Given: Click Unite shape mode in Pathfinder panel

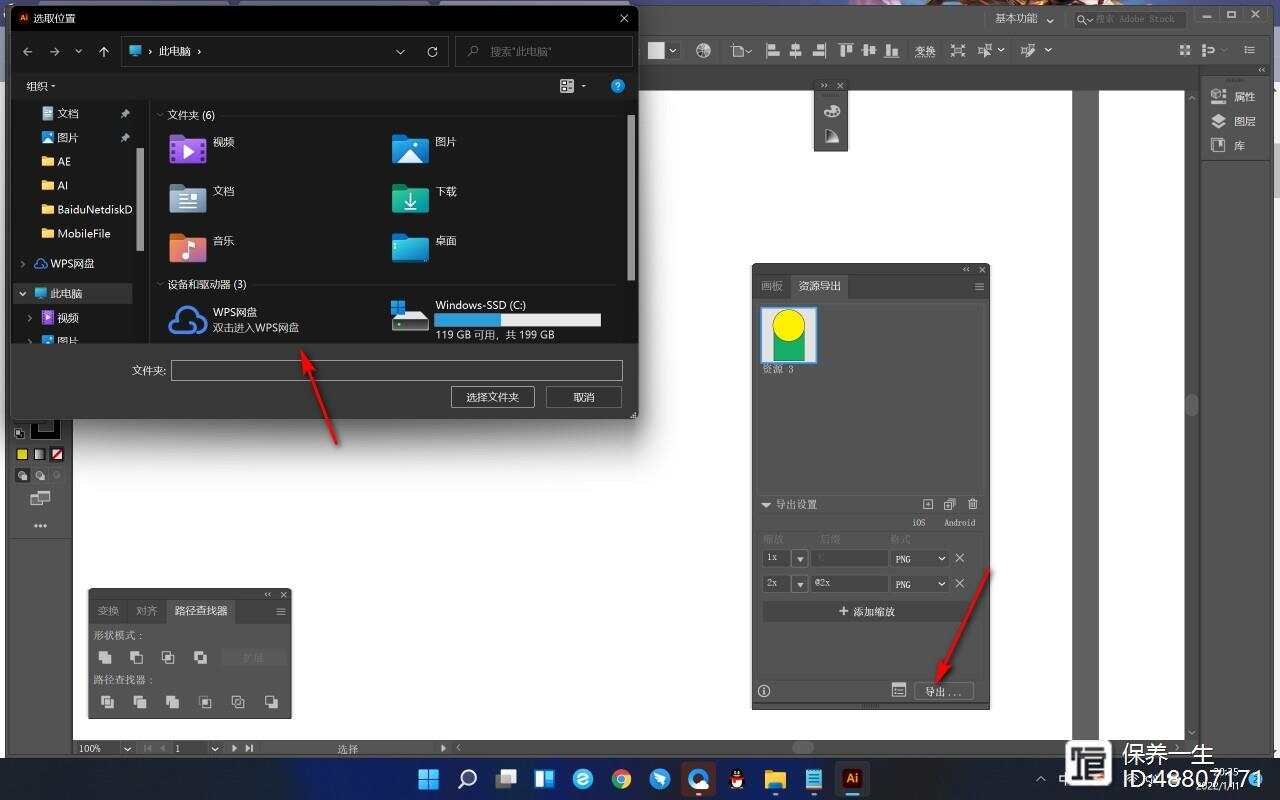Looking at the screenshot, I should click(105, 657).
